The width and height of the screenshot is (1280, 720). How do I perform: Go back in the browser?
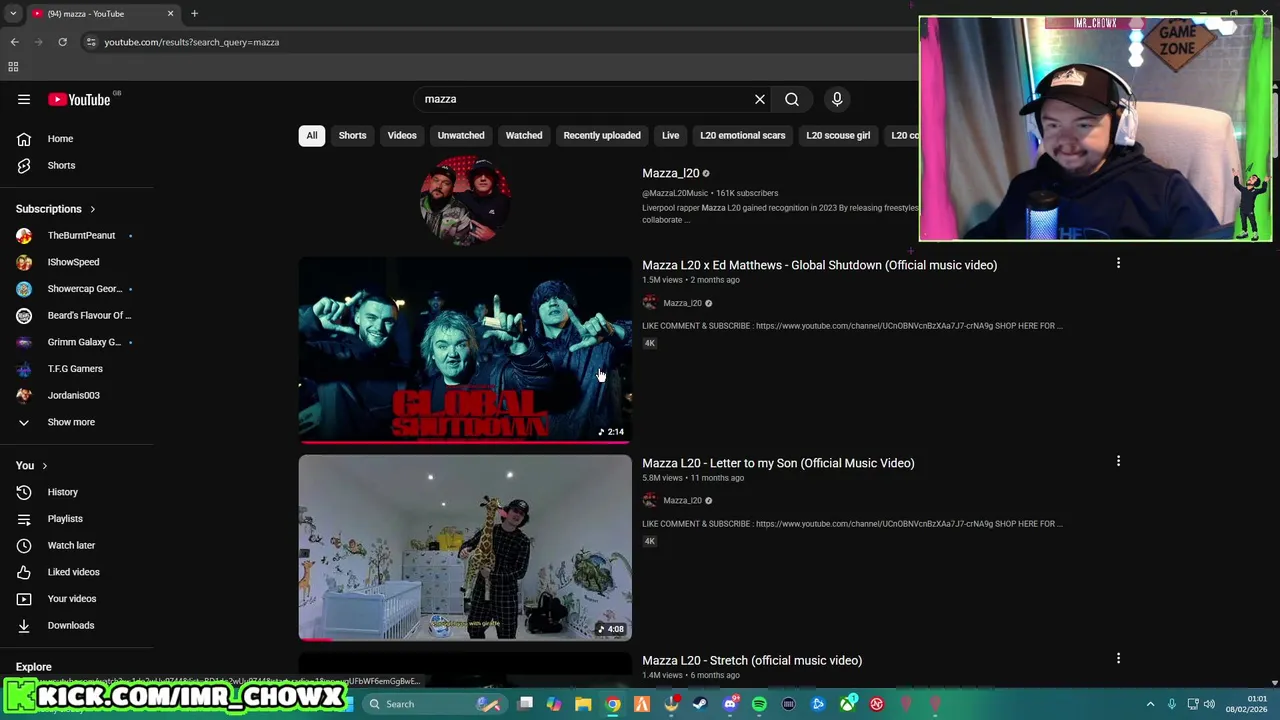(14, 42)
